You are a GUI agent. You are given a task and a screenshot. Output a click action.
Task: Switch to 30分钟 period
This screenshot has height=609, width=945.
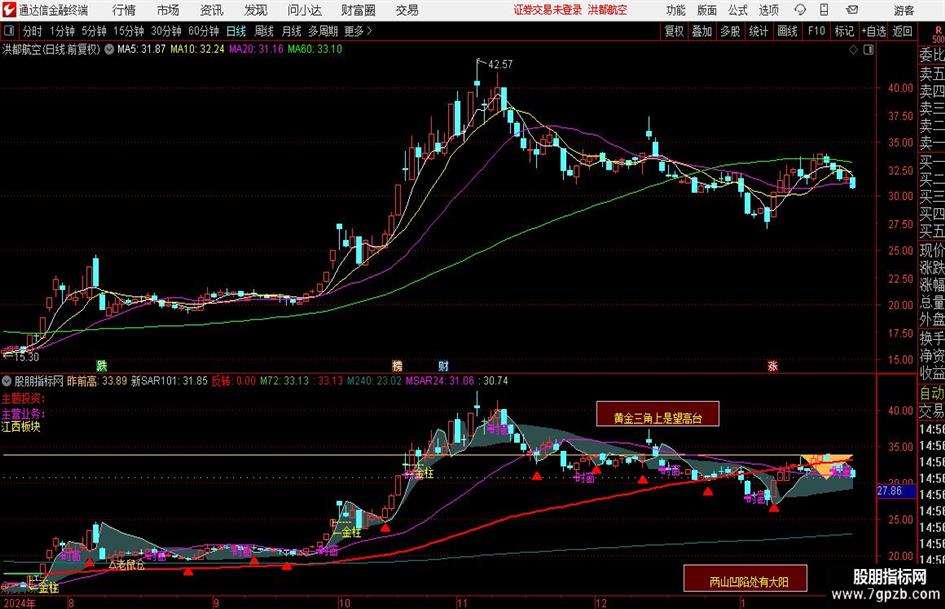166,31
